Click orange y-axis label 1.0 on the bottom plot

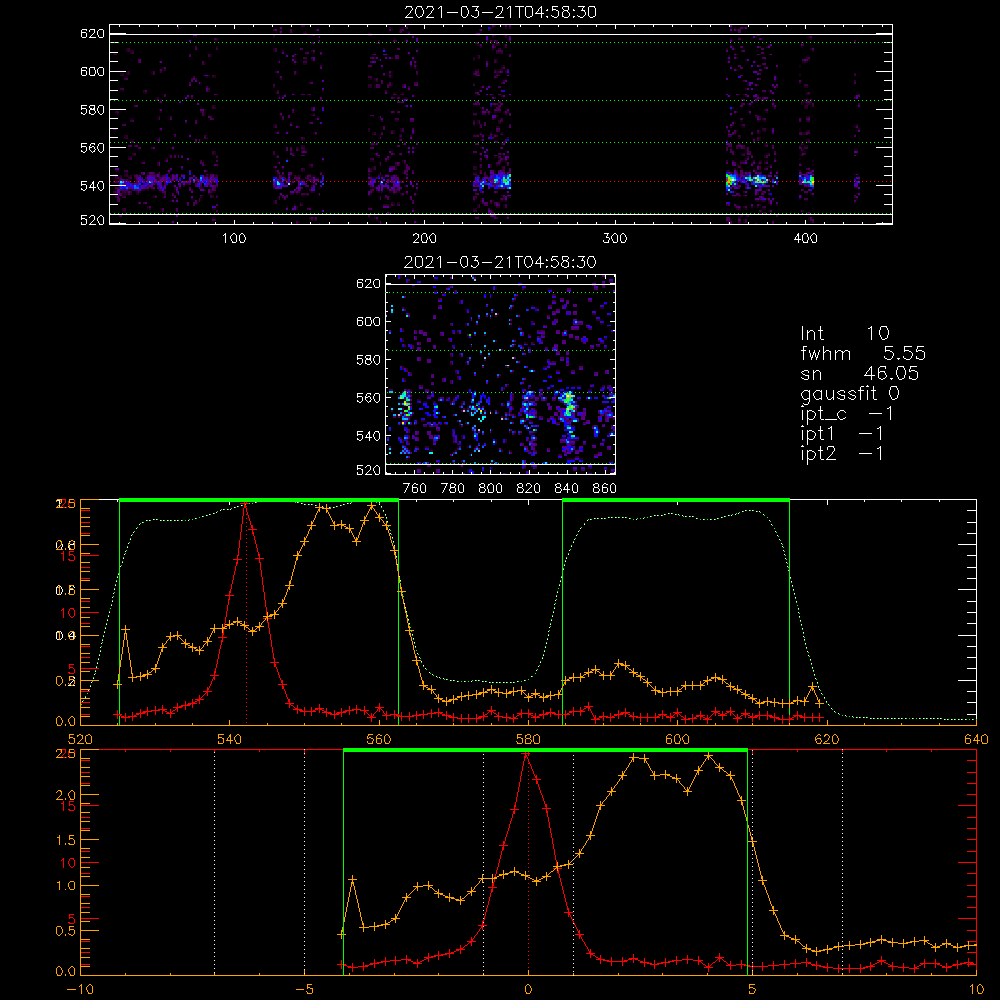click(66, 885)
